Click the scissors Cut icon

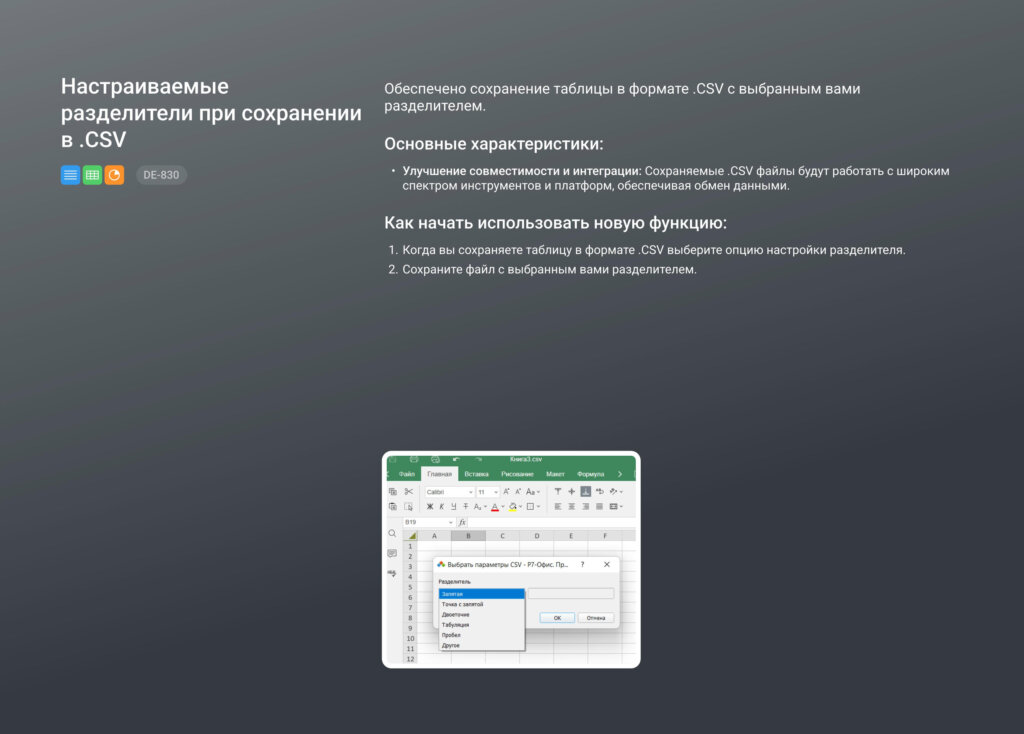tap(408, 492)
